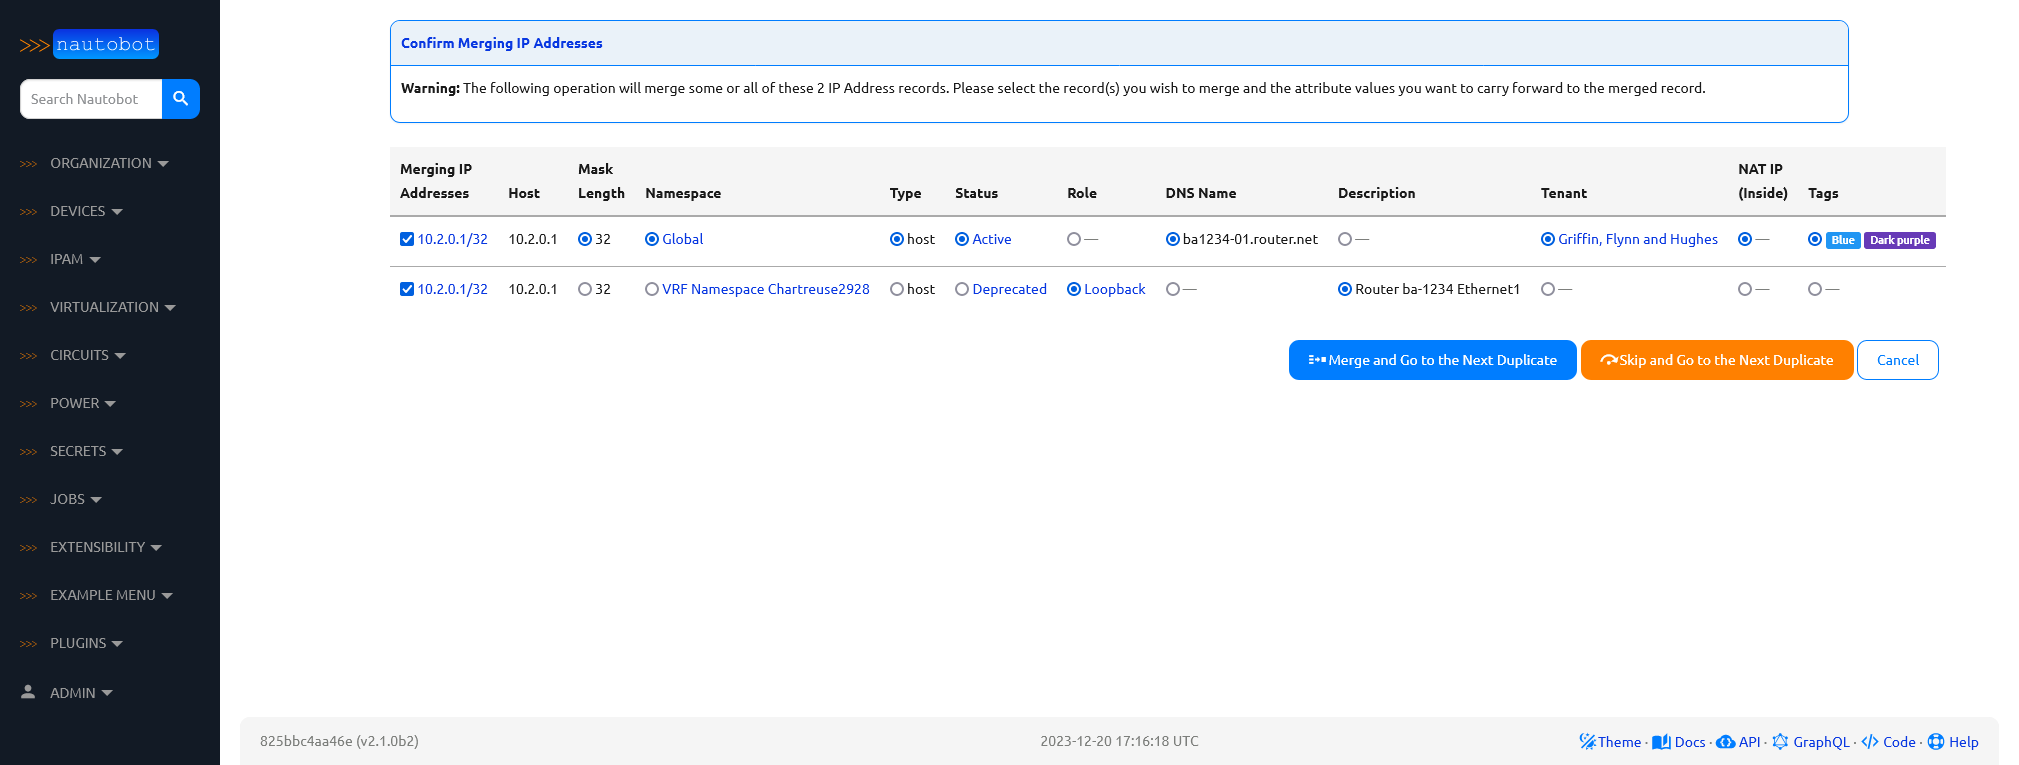Cancel the merge operation
Image resolution: width=2019 pixels, height=765 pixels.
[1897, 360]
